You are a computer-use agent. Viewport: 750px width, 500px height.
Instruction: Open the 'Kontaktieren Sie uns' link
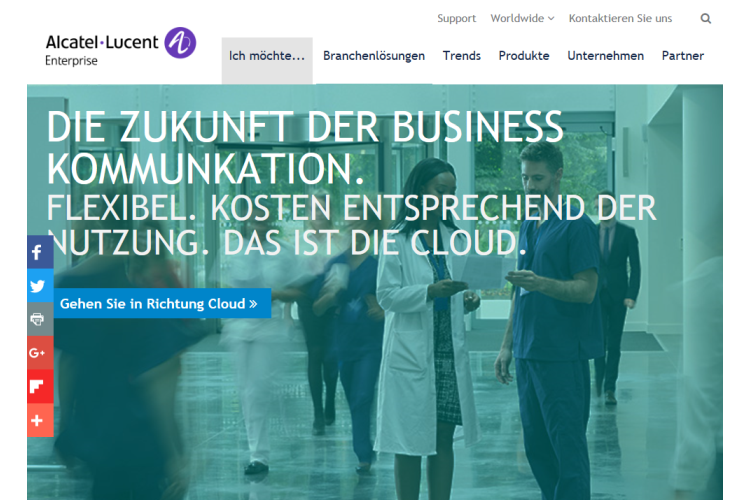click(620, 18)
